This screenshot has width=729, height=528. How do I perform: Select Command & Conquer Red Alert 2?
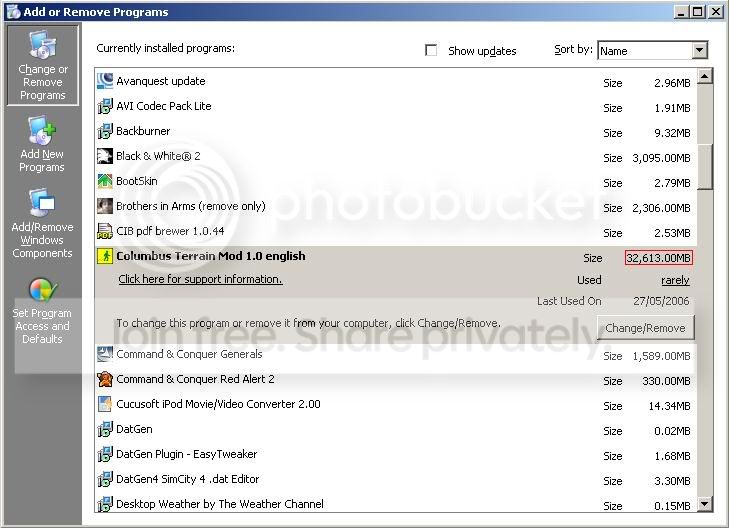click(x=396, y=379)
